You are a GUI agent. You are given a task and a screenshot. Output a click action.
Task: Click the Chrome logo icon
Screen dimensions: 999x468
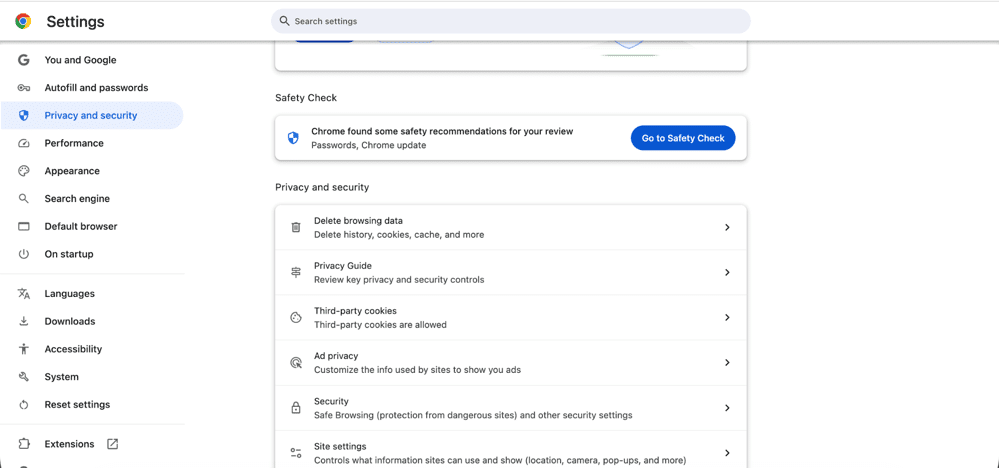pos(23,22)
